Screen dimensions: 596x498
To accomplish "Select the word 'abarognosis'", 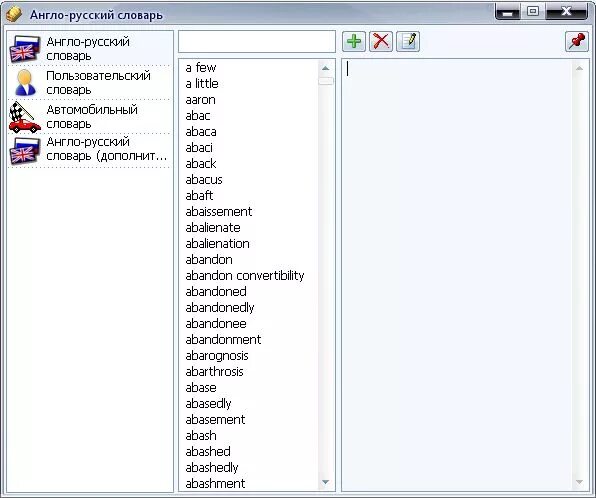I will tap(217, 356).
